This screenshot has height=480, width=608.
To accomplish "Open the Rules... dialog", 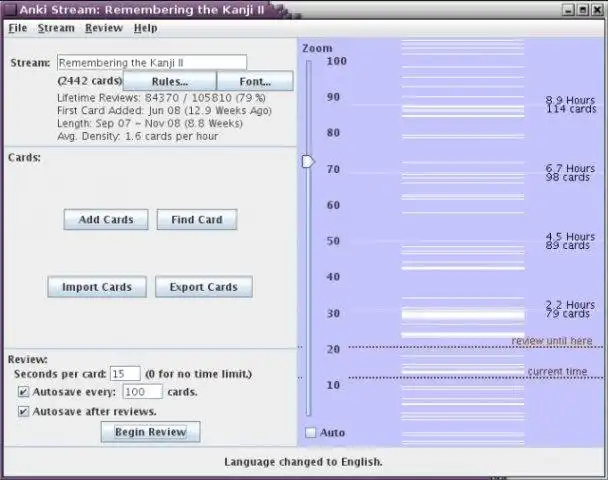I will 169,81.
